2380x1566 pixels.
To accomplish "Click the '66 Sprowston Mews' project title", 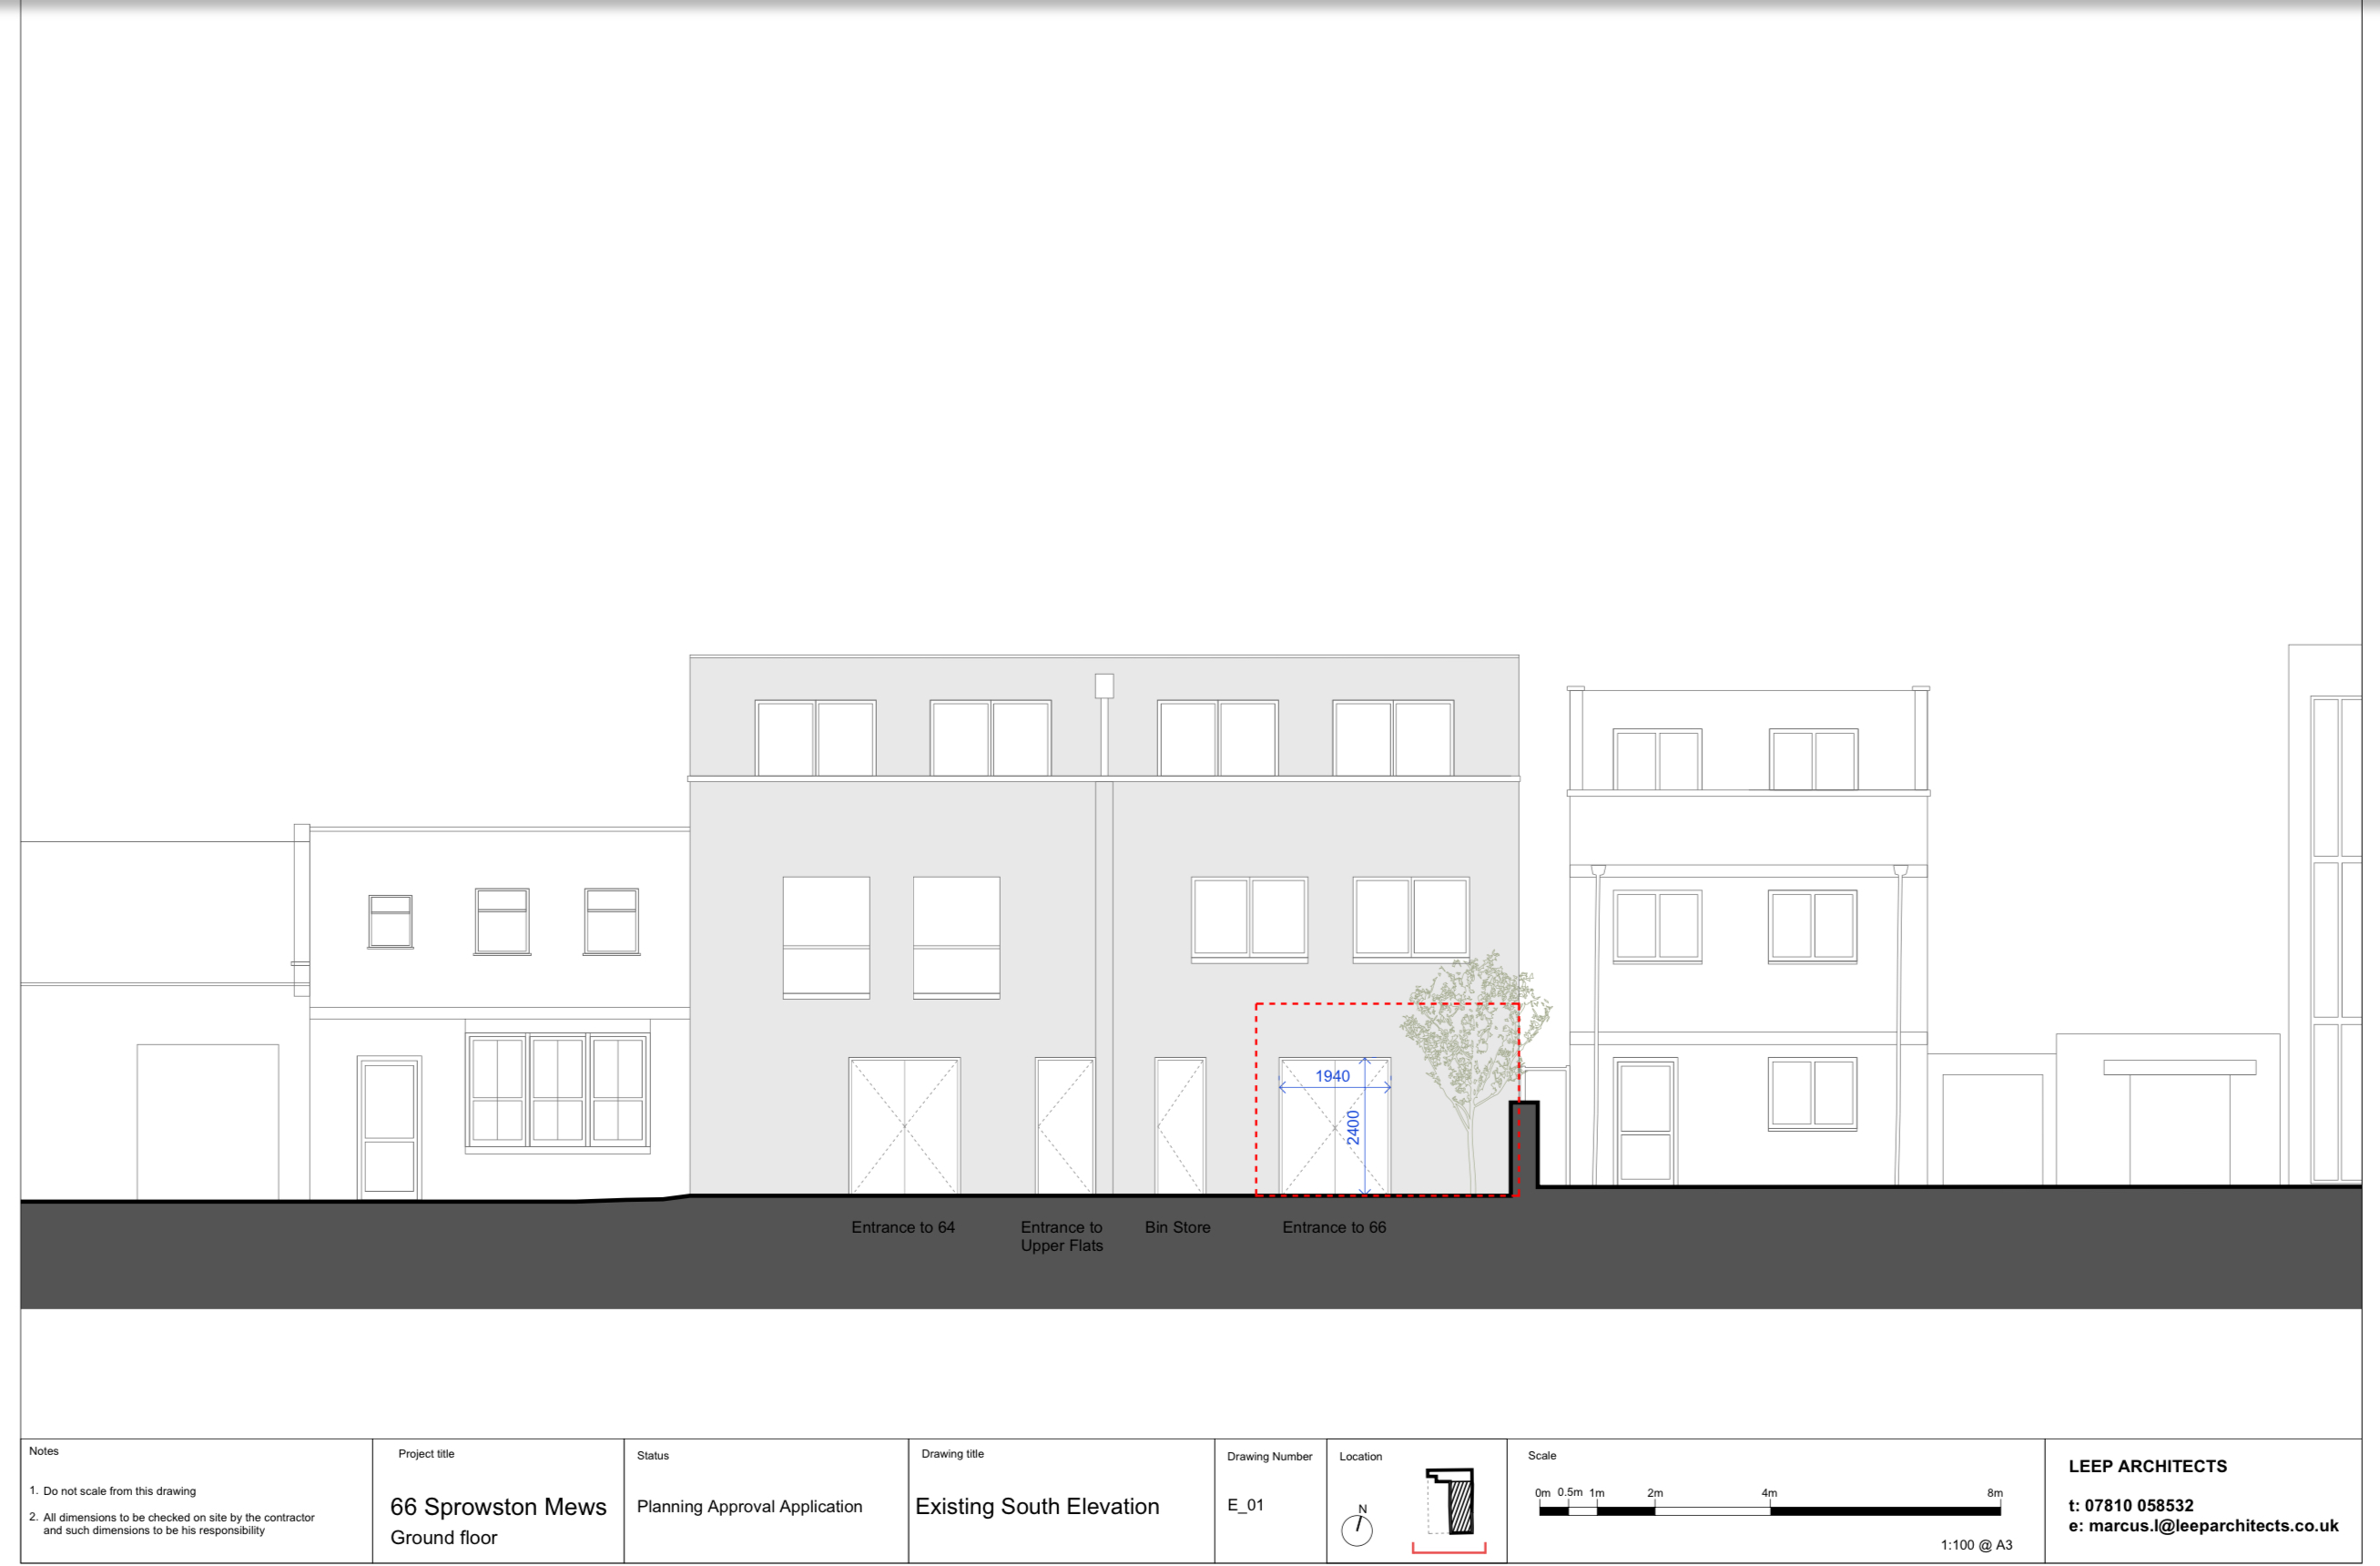I will point(498,1506).
